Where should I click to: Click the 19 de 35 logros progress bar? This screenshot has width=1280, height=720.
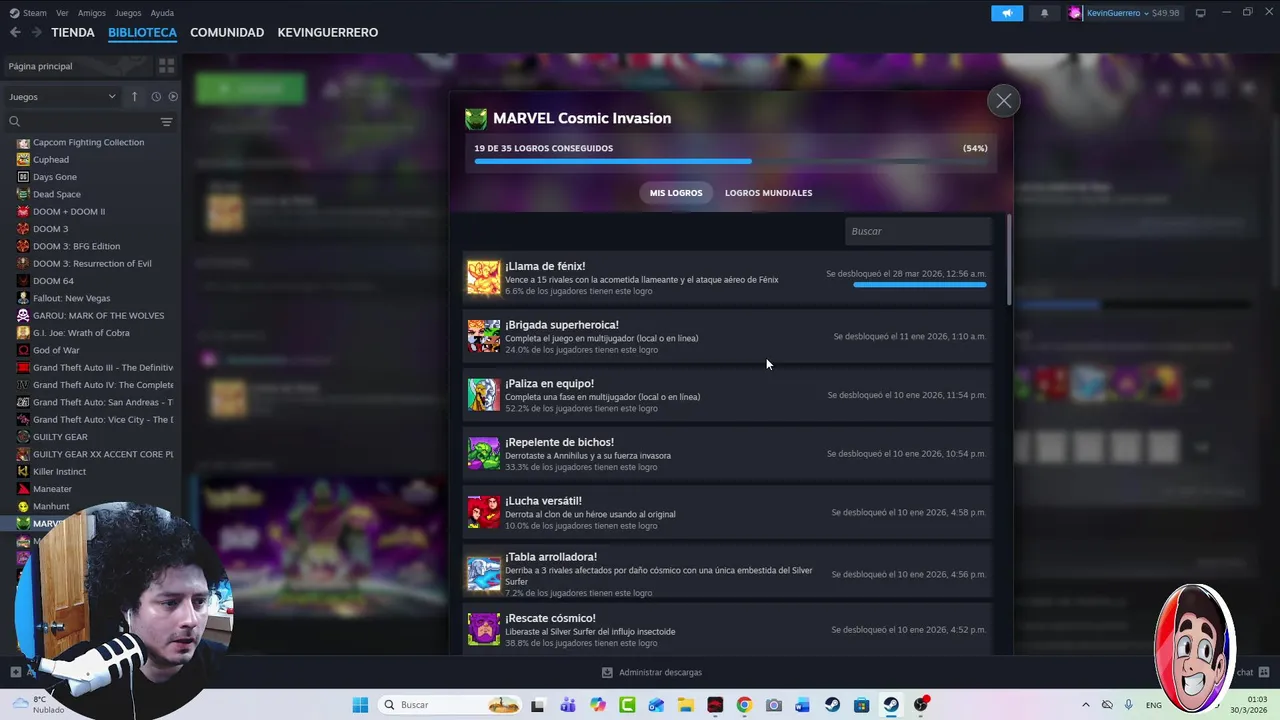click(x=730, y=161)
